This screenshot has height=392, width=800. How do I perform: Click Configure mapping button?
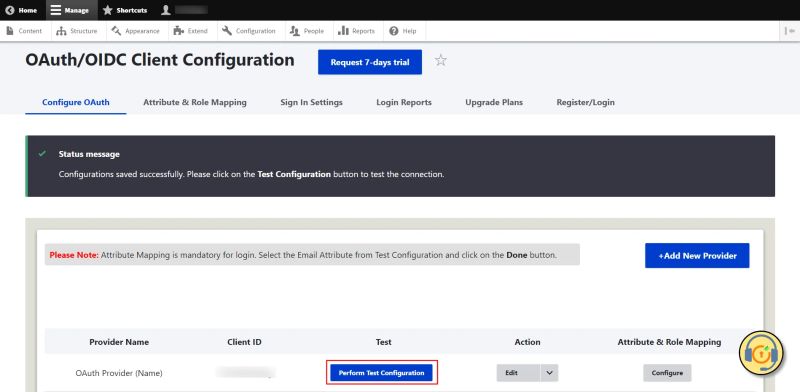tap(667, 373)
